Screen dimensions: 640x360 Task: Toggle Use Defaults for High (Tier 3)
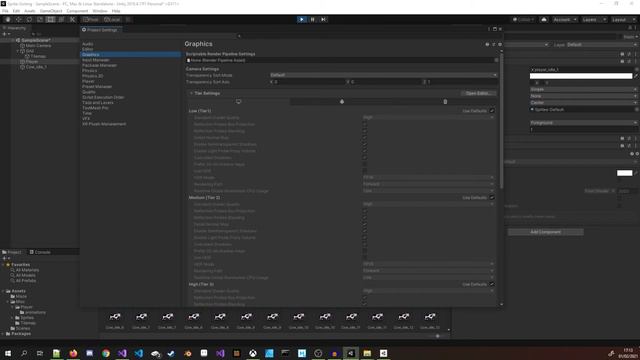tap(492, 284)
